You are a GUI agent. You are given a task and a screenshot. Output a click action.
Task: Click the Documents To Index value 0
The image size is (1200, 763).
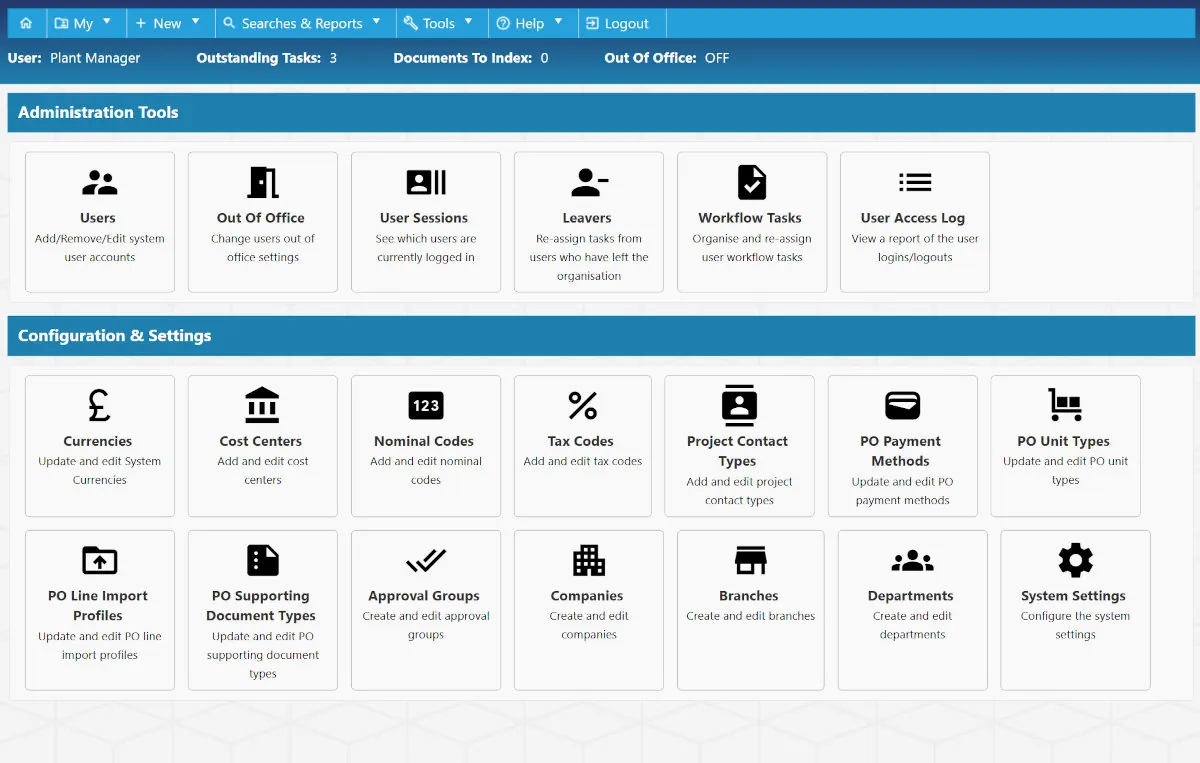(x=545, y=58)
